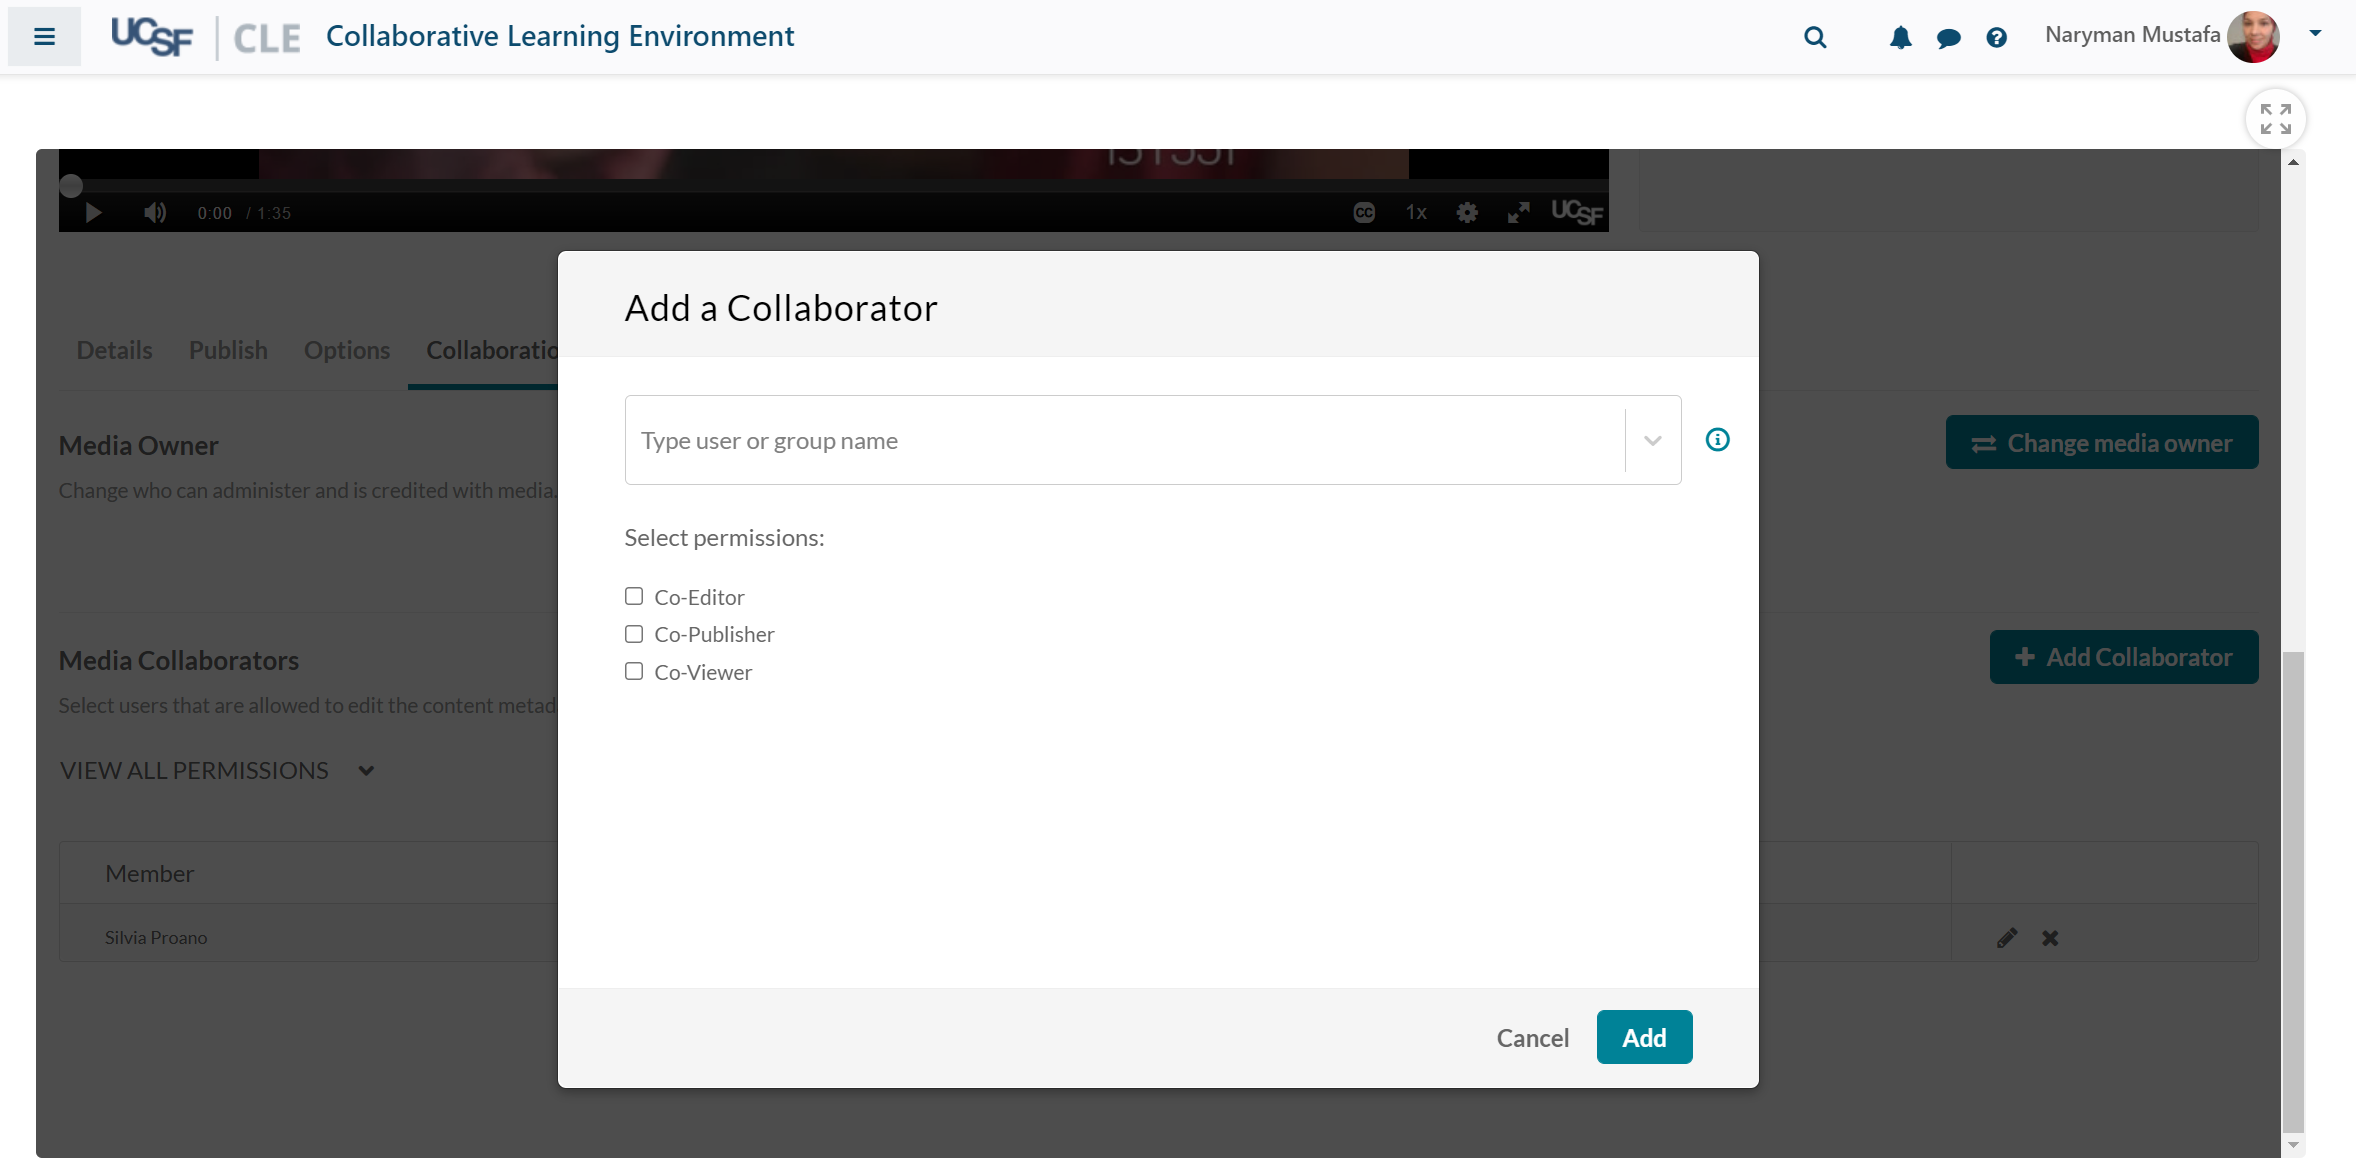Image resolution: width=2356 pixels, height=1173 pixels.
Task: Edit Silvia Proano's permissions with pencil
Action: click(x=2006, y=938)
